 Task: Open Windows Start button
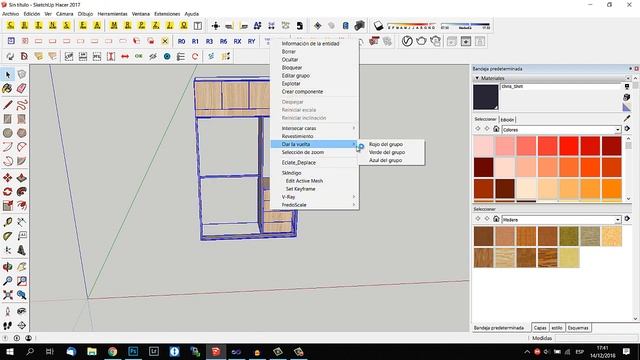[x=9, y=351]
